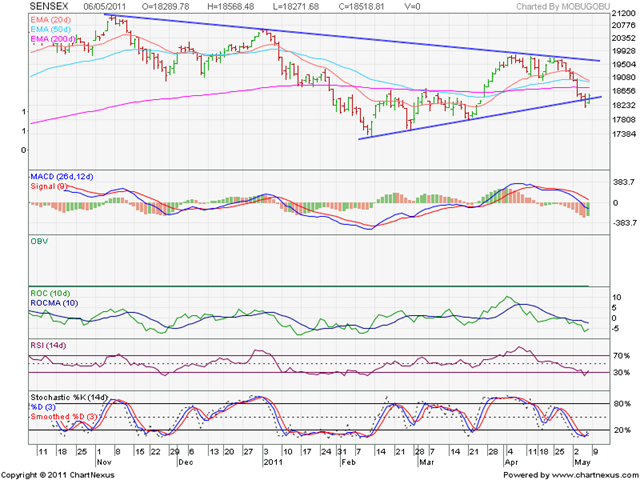The width and height of the screenshot is (640, 480).
Task: Select the date 06/05/2011 in the header
Action: point(105,7)
